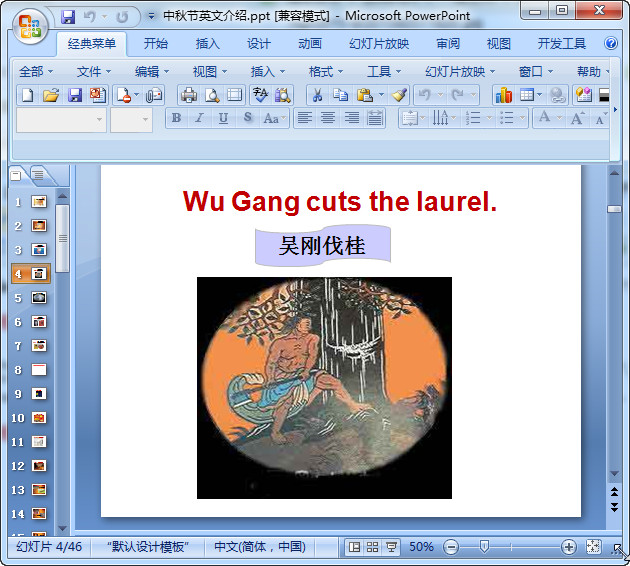
Task: Click the “默认设计模板” theme indicator
Action: 148,547
